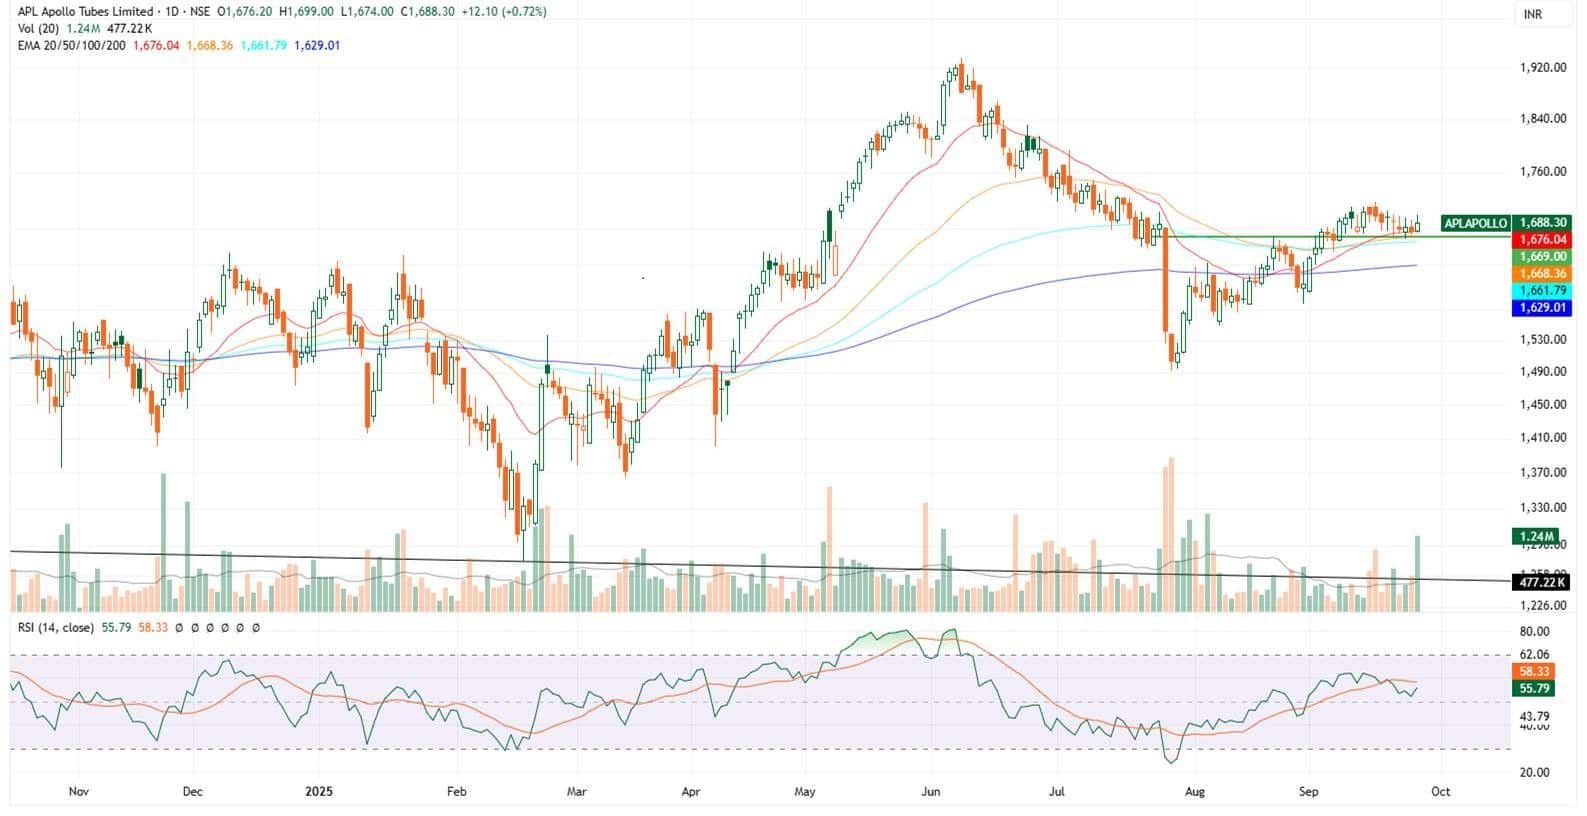Click the high price H1,699.00 in header

tap(306, 12)
